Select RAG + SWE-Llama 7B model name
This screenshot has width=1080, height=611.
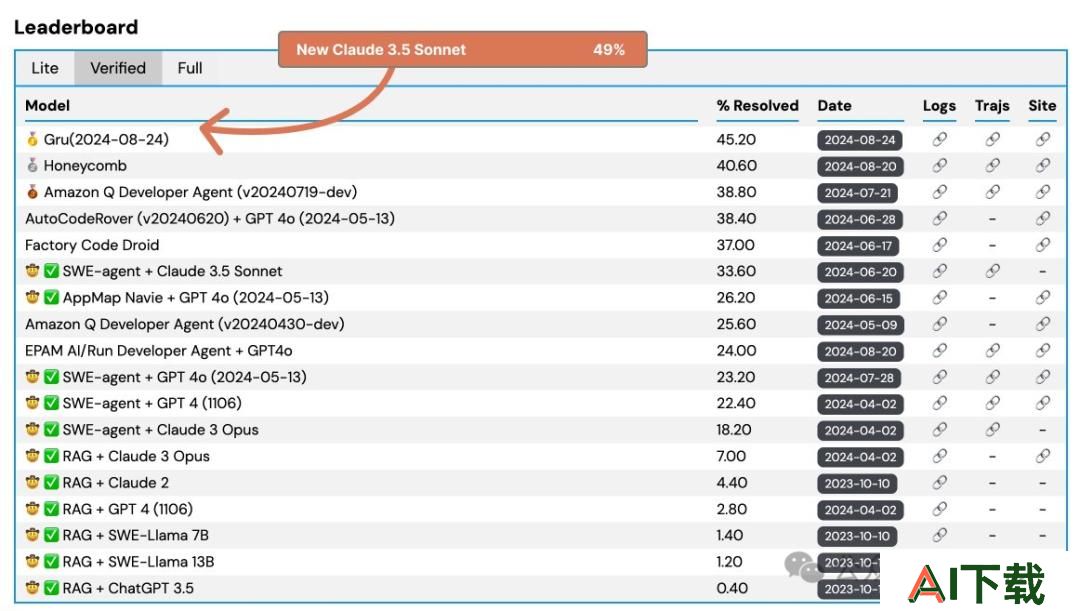(136, 536)
